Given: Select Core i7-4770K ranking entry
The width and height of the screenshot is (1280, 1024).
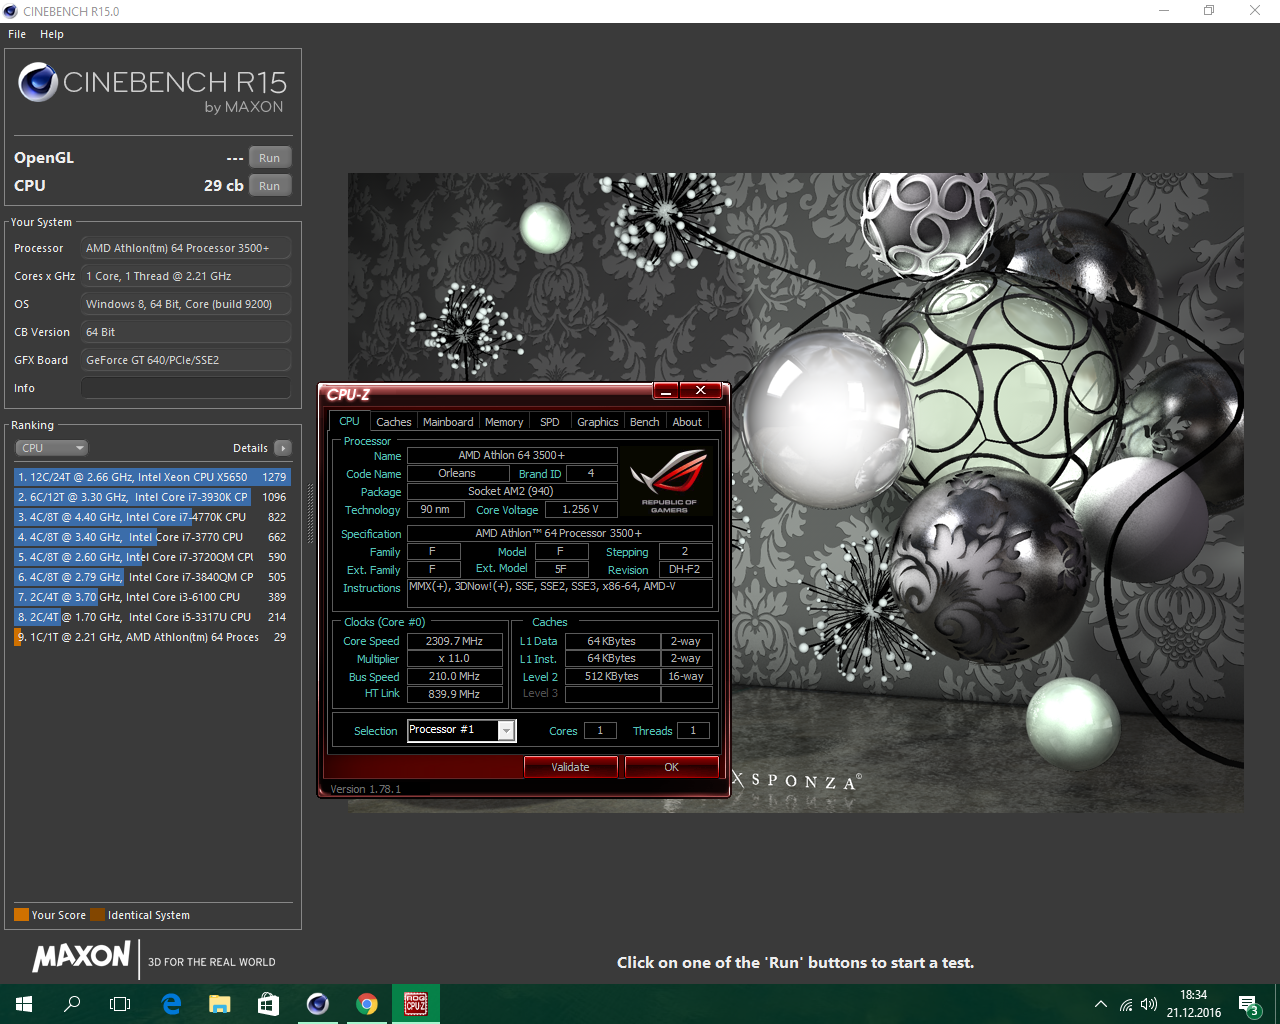Looking at the screenshot, I should pos(152,517).
